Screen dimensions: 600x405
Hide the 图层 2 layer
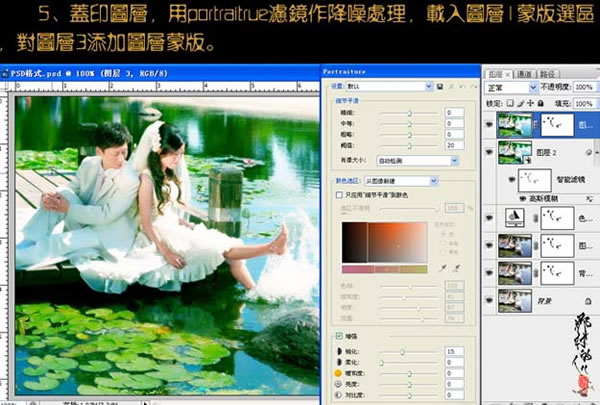pos(489,152)
